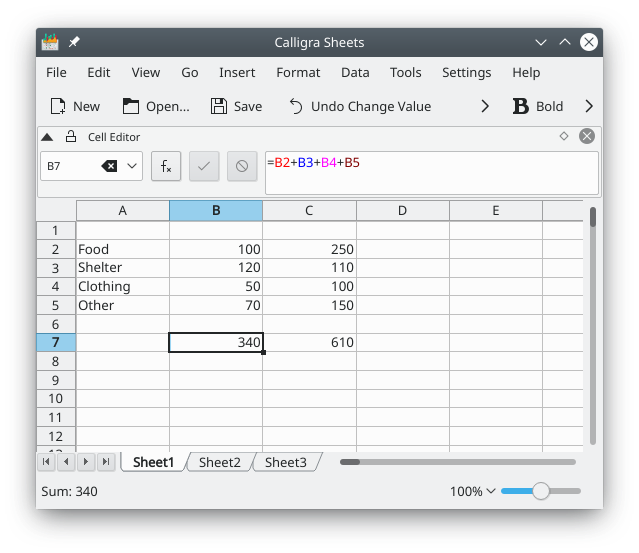Click the zoom slider handle
This screenshot has height=553, width=639.
(541, 491)
